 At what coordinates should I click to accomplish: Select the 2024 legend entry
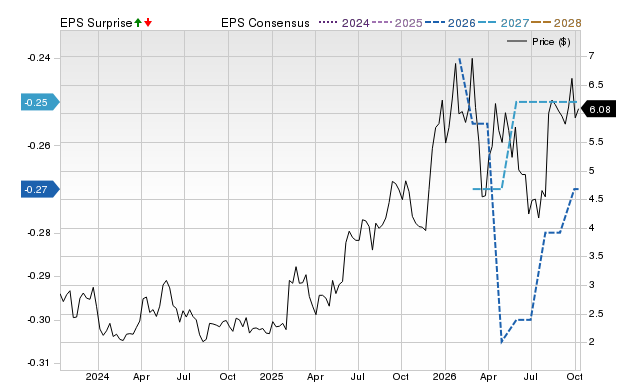pyautogui.click(x=344, y=22)
